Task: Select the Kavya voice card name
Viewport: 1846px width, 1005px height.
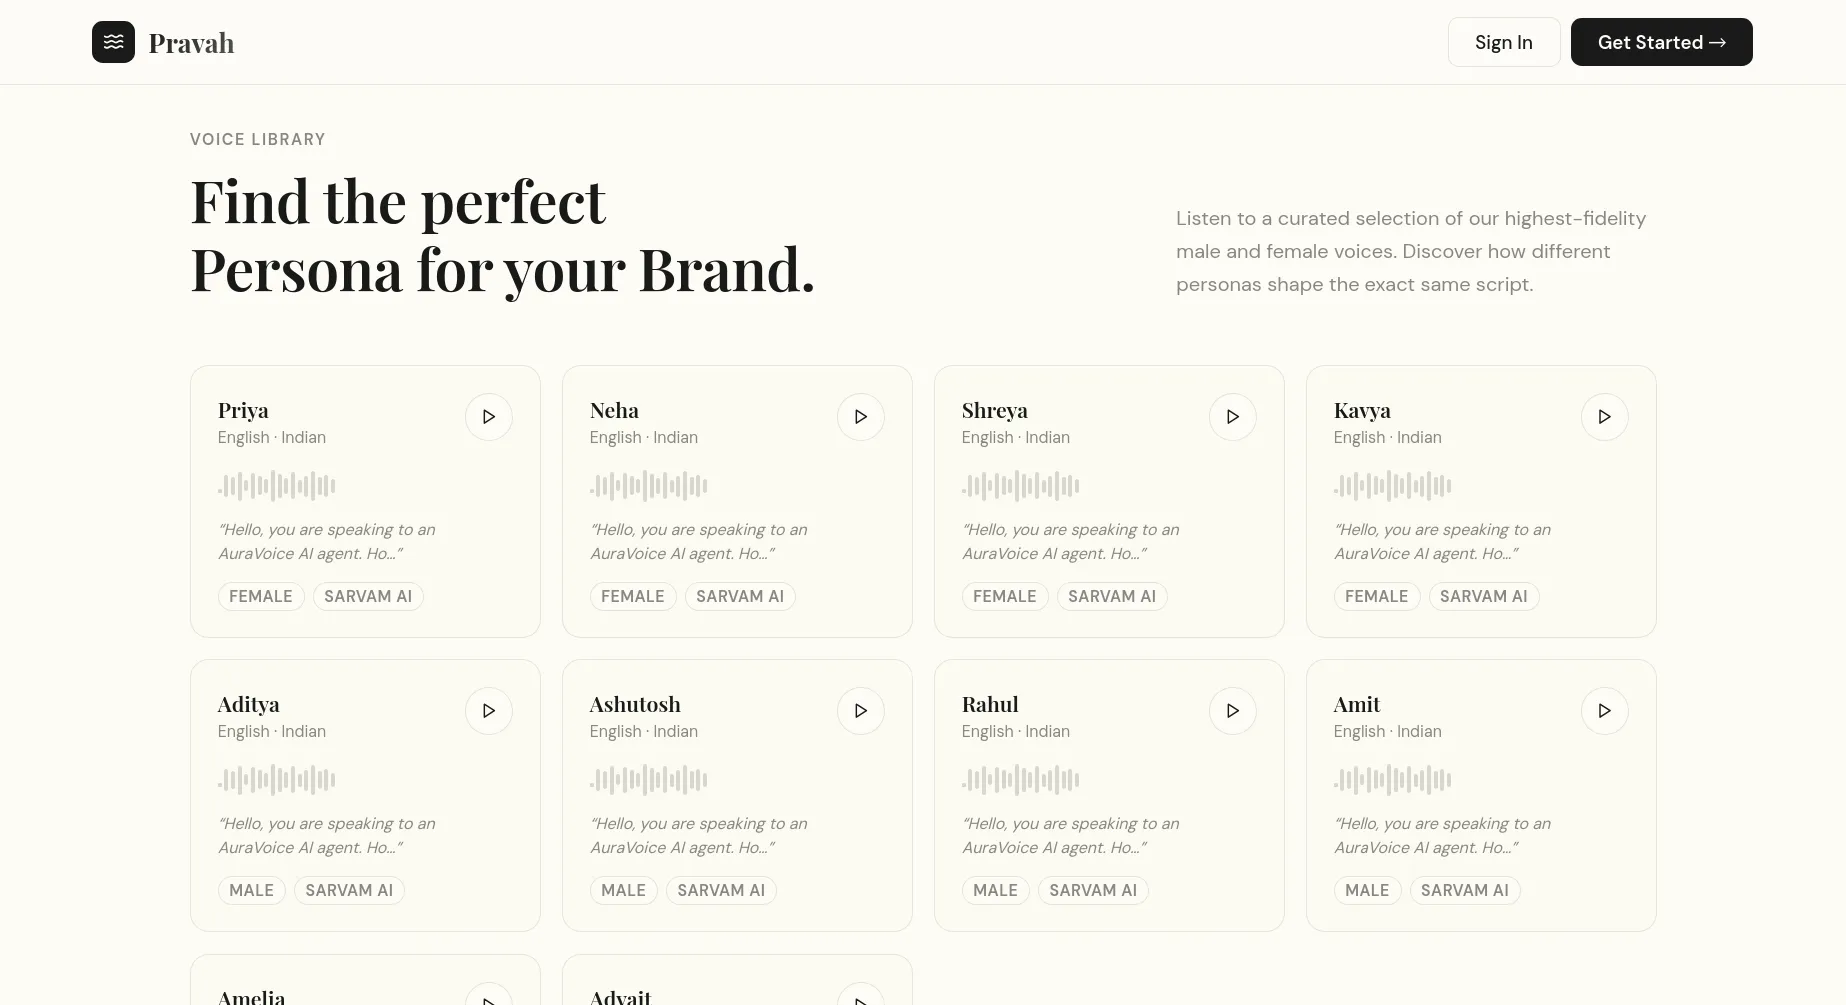Action: 1362,411
